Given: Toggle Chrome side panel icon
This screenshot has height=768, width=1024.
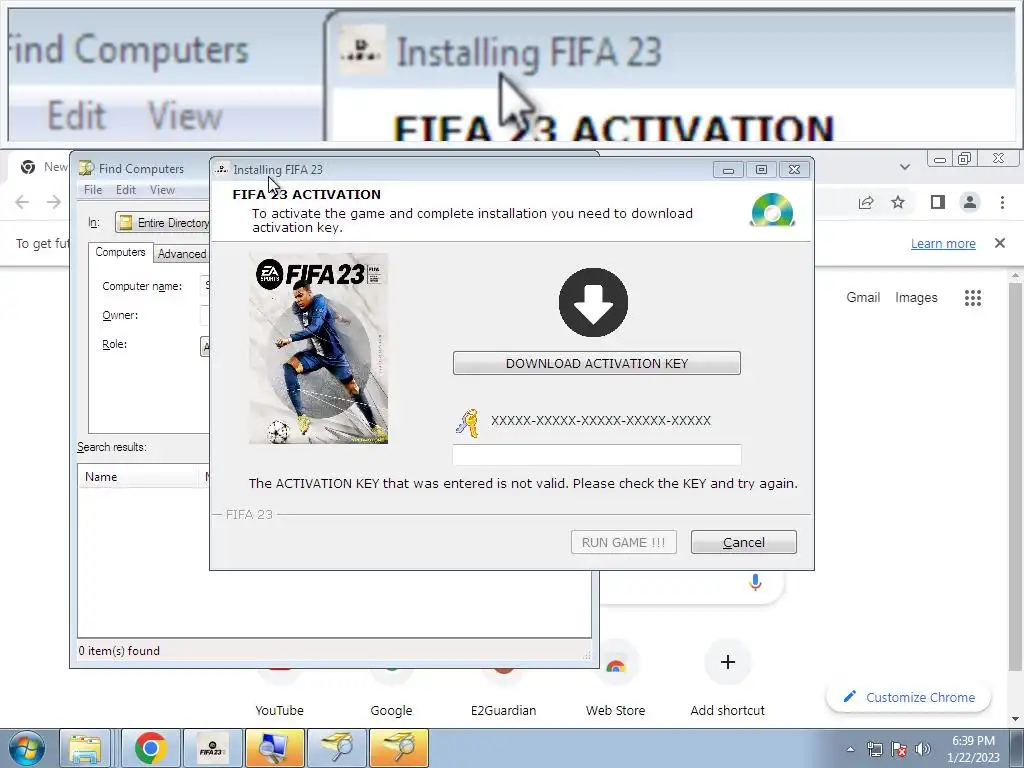Looking at the screenshot, I should (938, 202).
